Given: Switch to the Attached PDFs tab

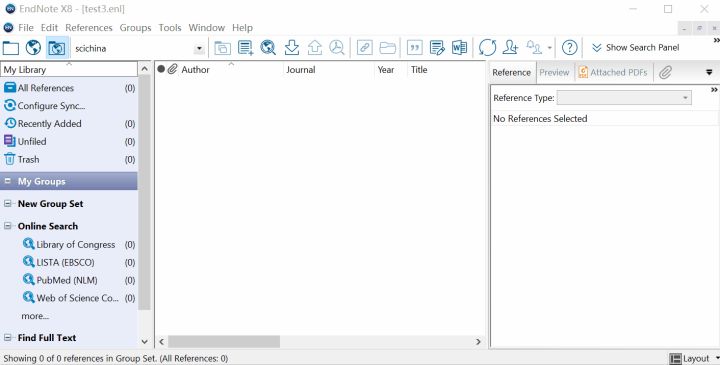Looking at the screenshot, I should coord(613,73).
